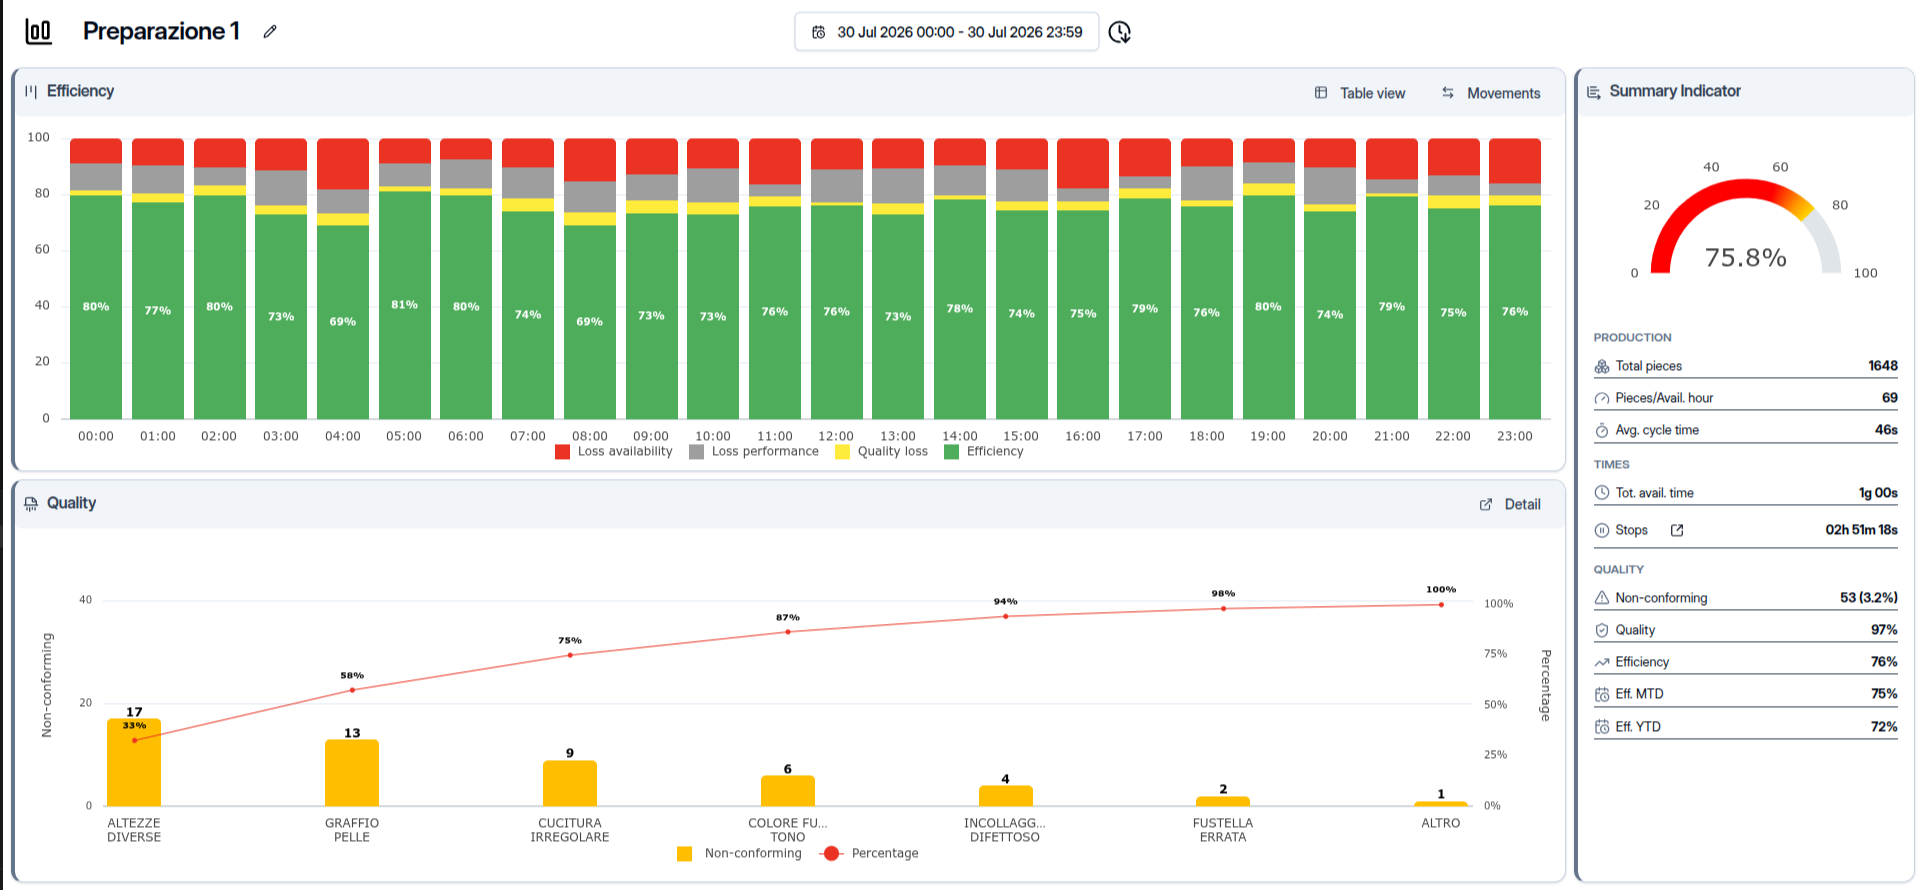The image size is (1923, 890).
Task: Click the 58% point on the Pareto line
Action: pos(352,690)
